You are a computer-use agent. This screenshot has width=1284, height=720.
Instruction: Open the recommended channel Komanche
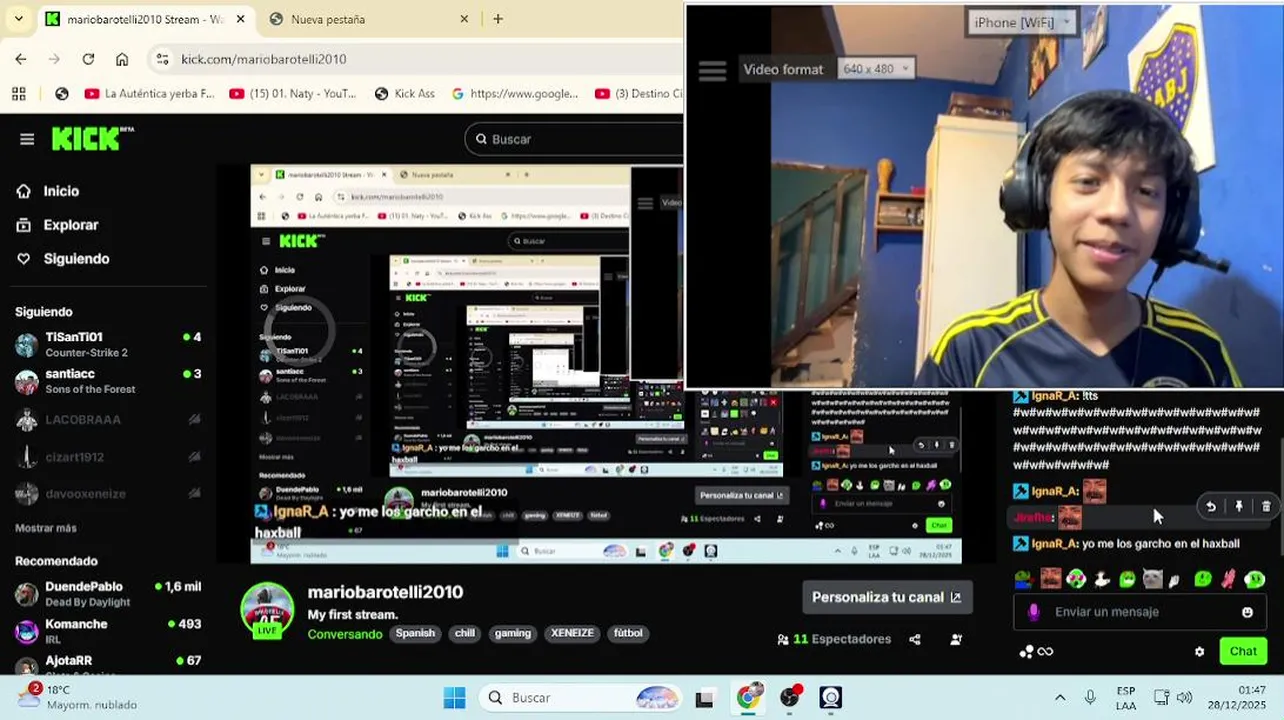coord(108,631)
